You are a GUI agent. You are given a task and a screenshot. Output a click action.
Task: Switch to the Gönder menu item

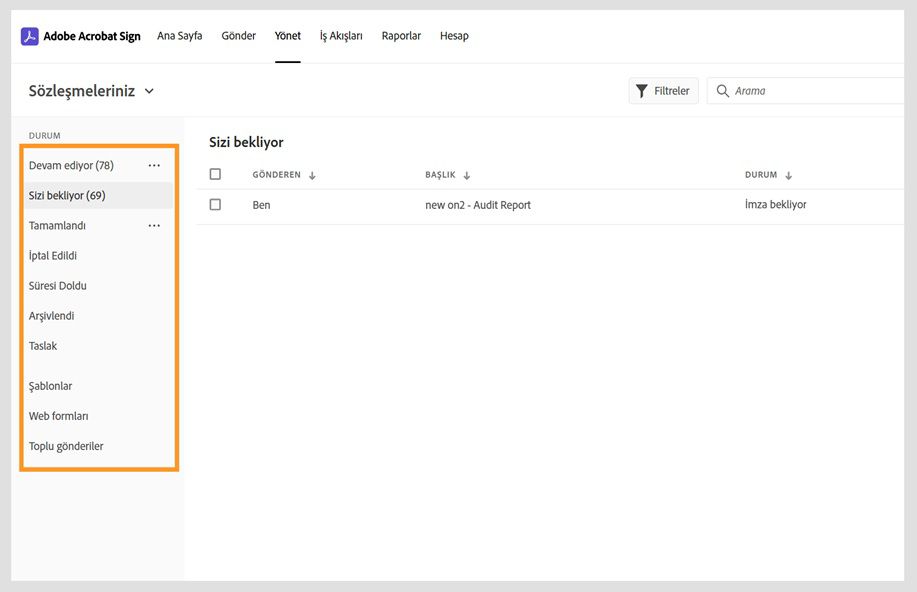tap(238, 35)
